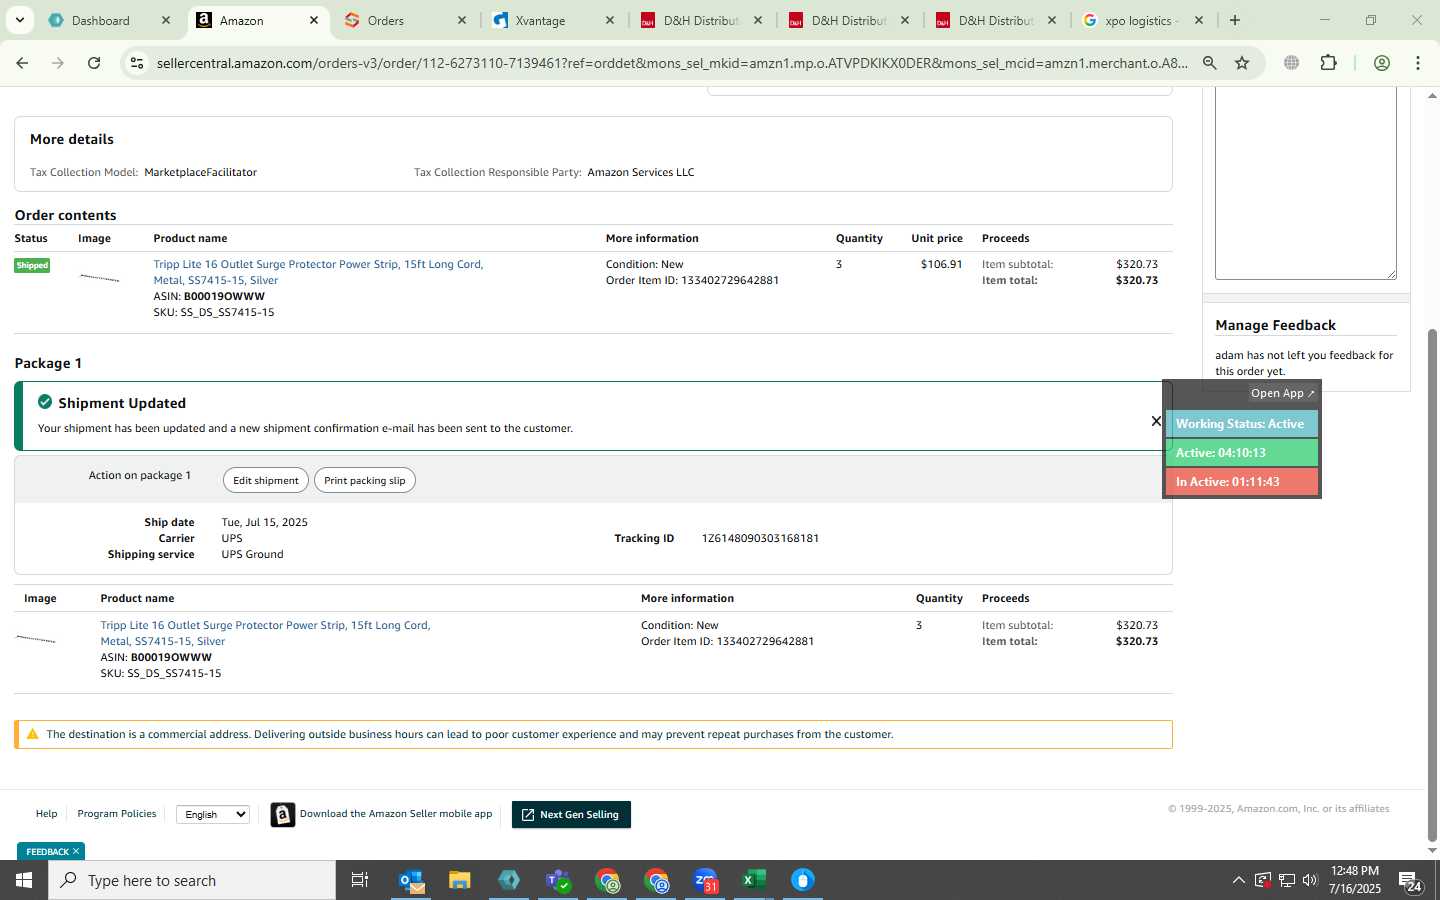
Task: Open Tripp Lite product link in Package 1
Action: click(265, 633)
